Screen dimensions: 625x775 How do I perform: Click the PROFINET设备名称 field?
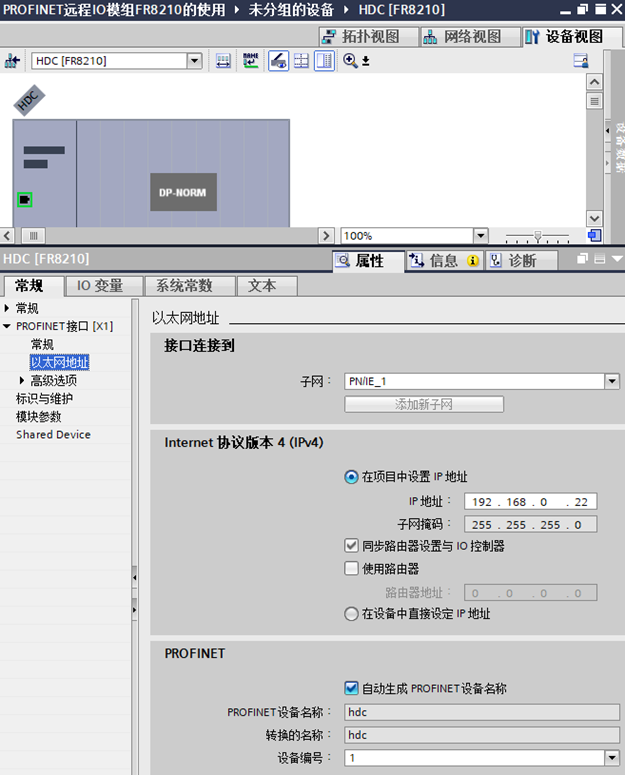coord(482,712)
